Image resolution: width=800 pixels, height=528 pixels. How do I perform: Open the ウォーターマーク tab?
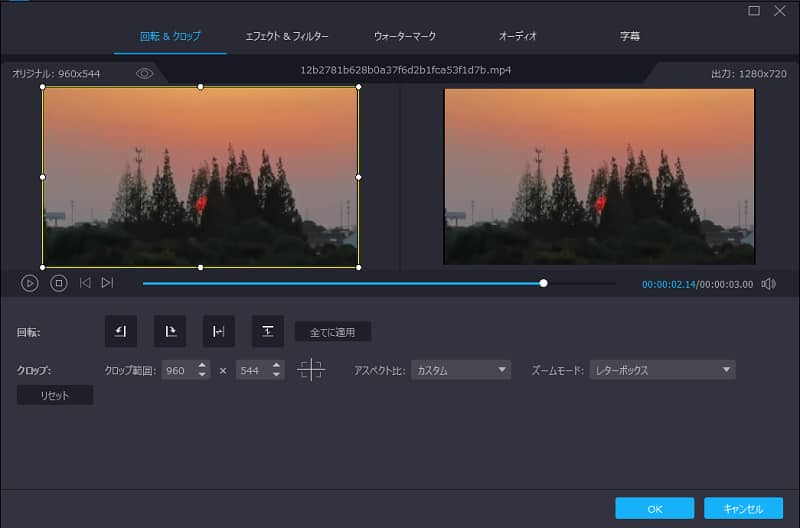(x=405, y=36)
